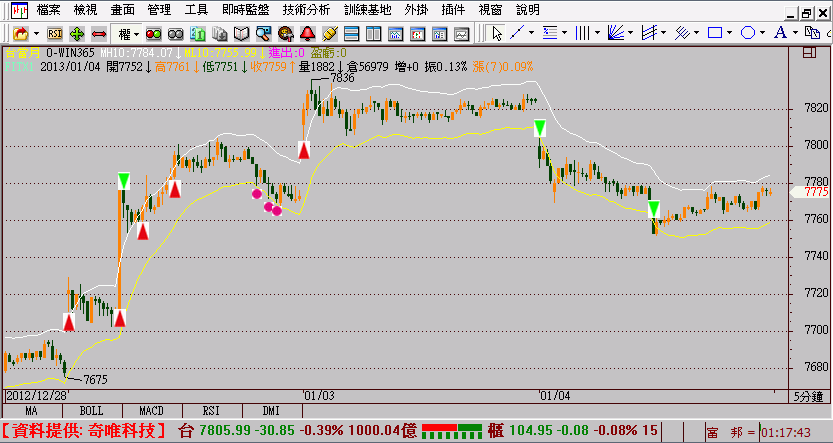Click the red alarm bell icon
833x443 pixels.
[x=306, y=33]
